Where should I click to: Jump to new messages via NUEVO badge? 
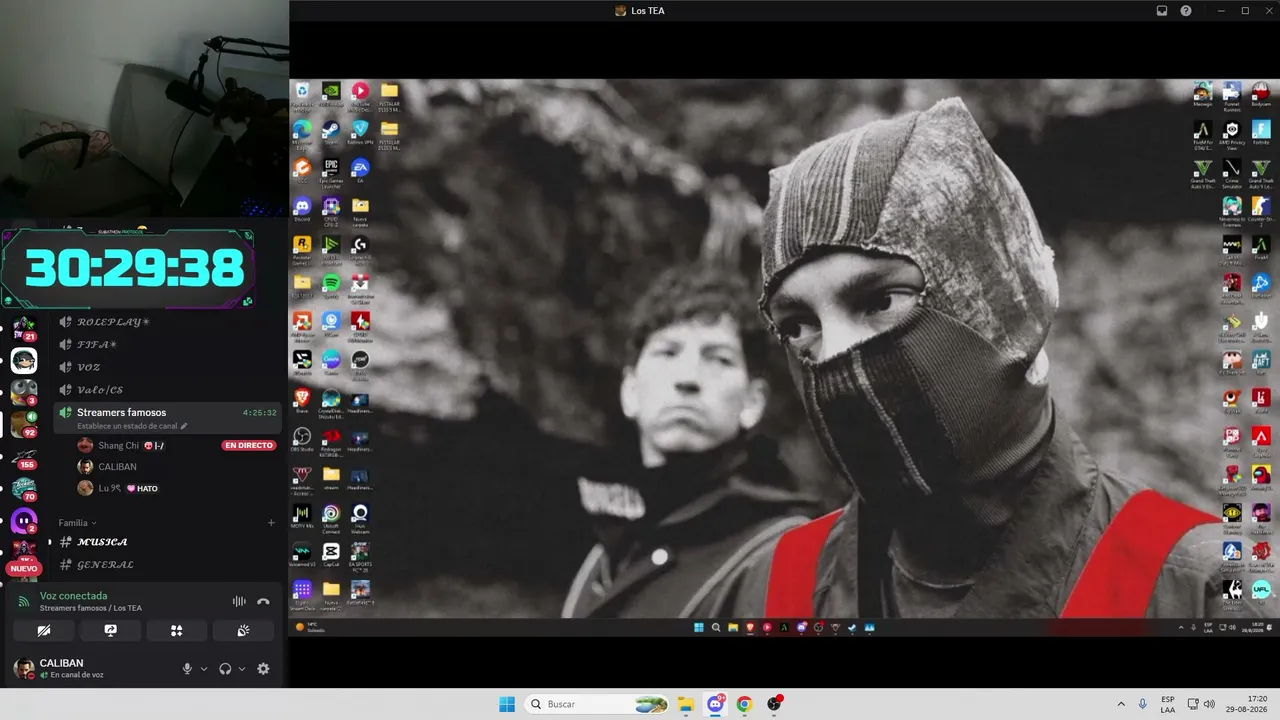[x=23, y=568]
